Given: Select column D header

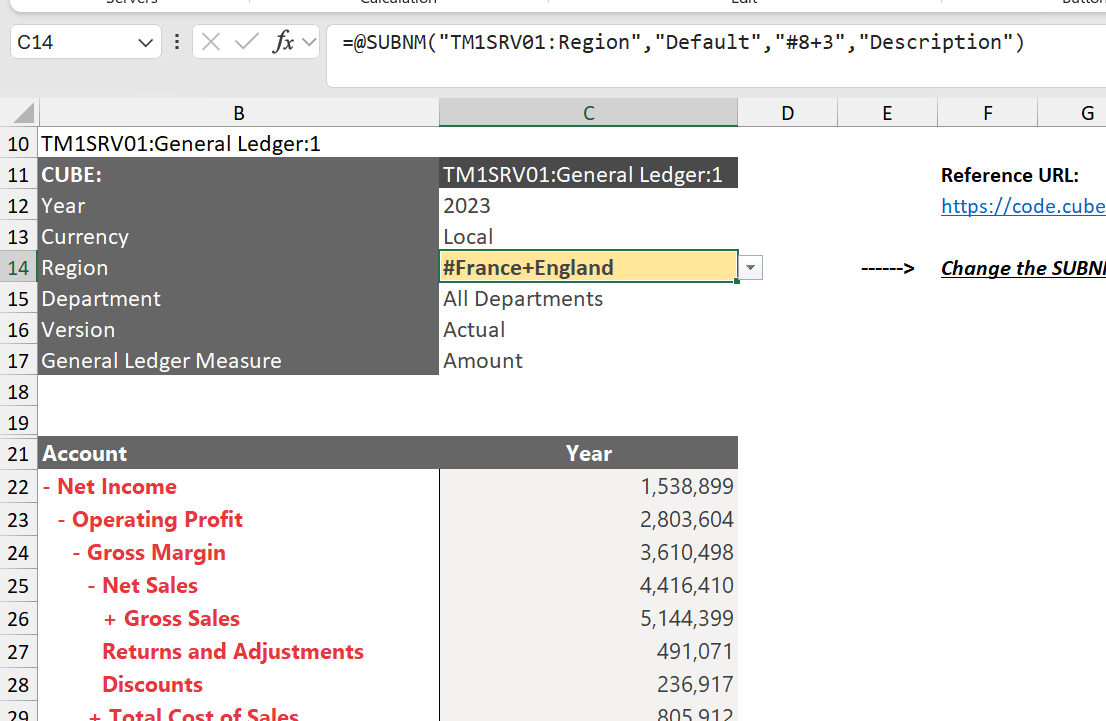Looking at the screenshot, I should coord(787,113).
